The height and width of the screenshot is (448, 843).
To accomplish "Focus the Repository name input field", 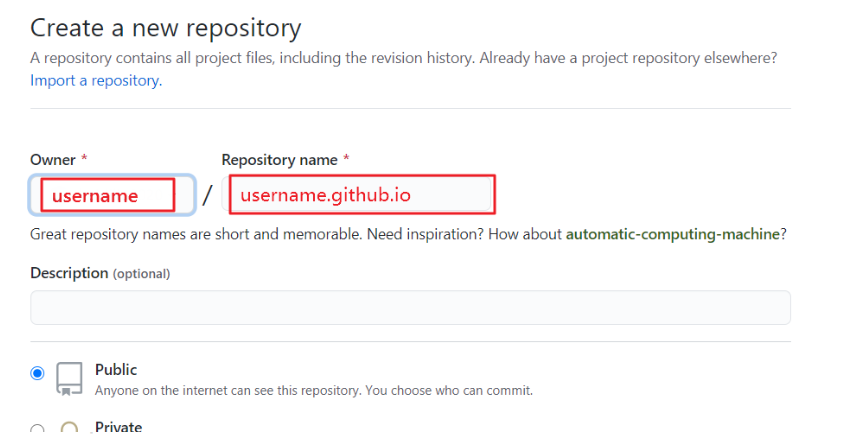I will (x=361, y=195).
